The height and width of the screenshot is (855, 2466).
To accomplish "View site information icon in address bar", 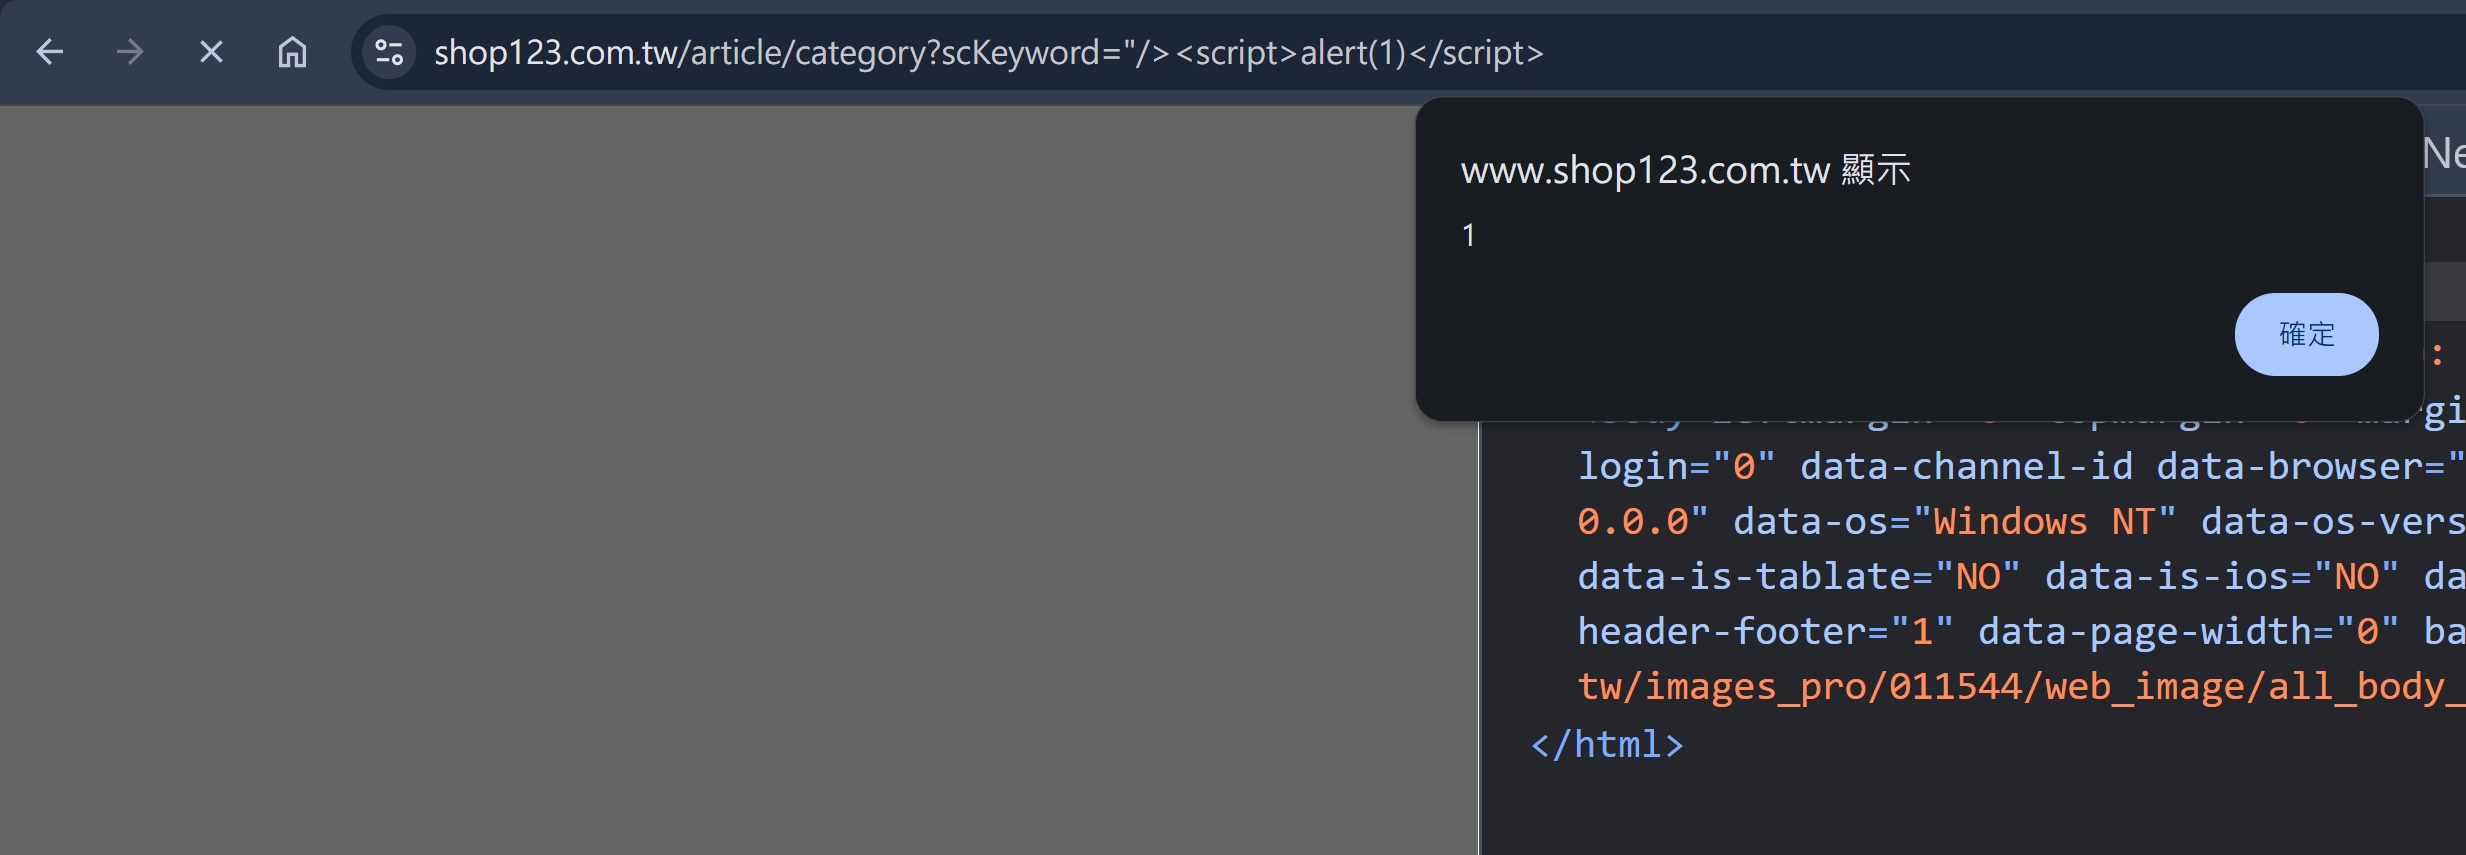I will (389, 52).
